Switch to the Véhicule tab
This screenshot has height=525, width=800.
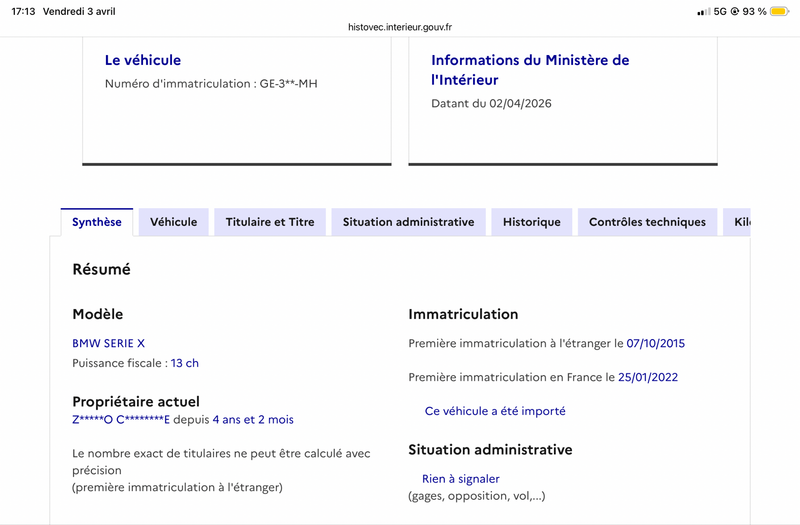coord(173,222)
